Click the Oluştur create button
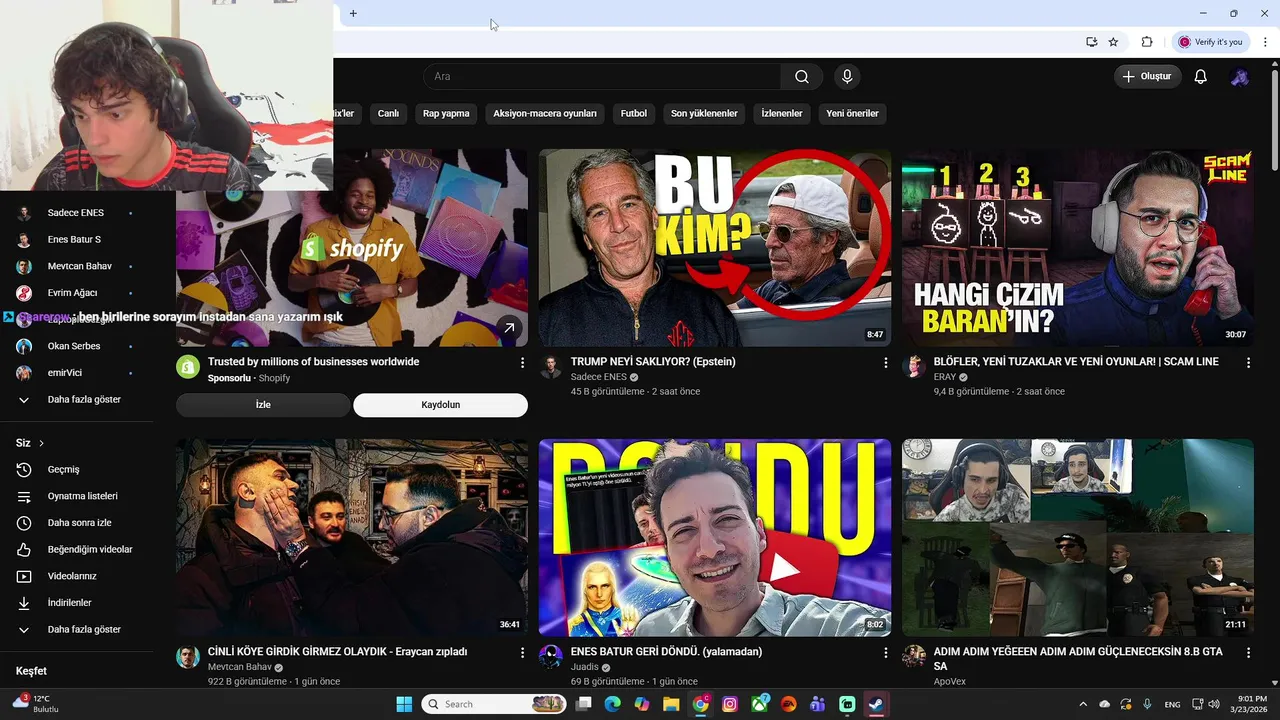This screenshot has height=720, width=1280. pos(1148,77)
